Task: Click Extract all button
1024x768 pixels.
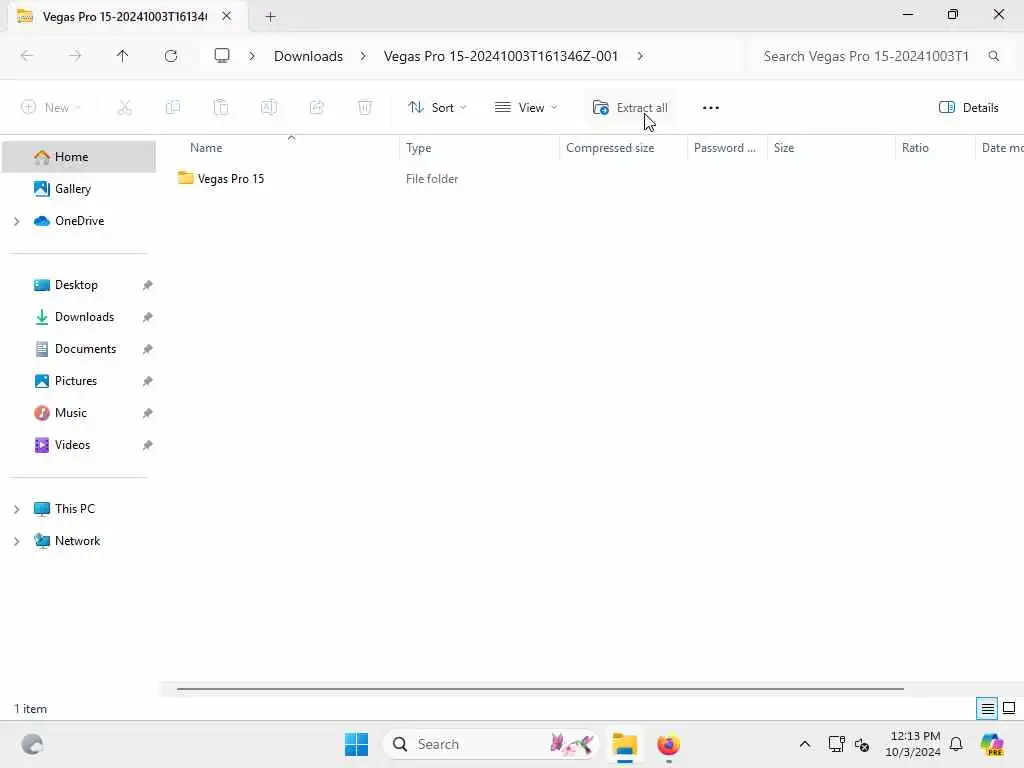Action: (630, 108)
